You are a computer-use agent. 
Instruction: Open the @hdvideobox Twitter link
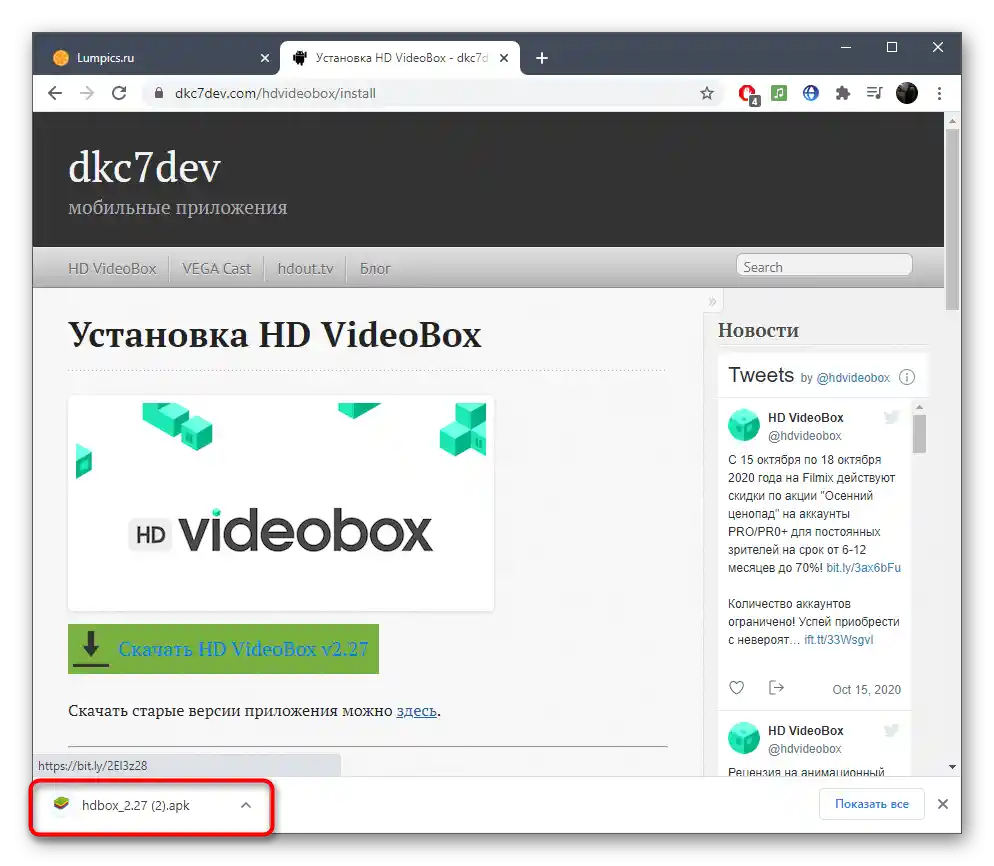(x=853, y=378)
